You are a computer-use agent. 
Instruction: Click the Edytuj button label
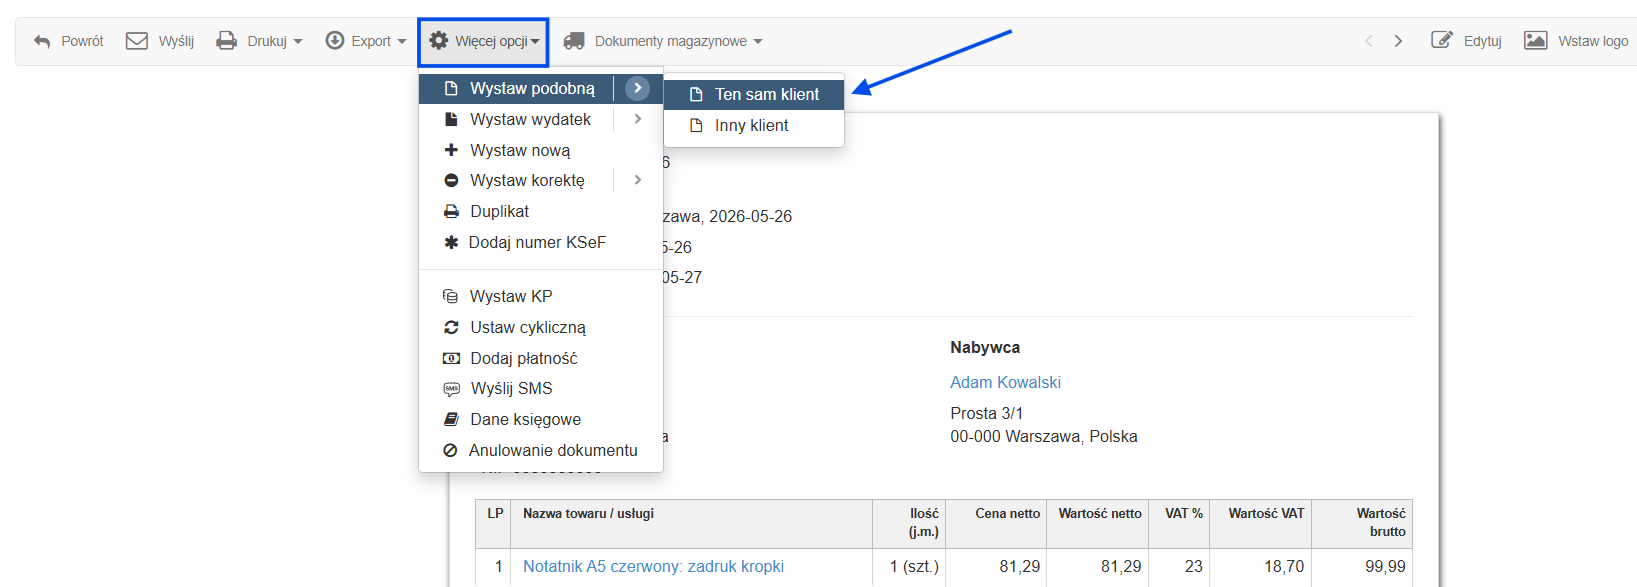[x=1483, y=41]
